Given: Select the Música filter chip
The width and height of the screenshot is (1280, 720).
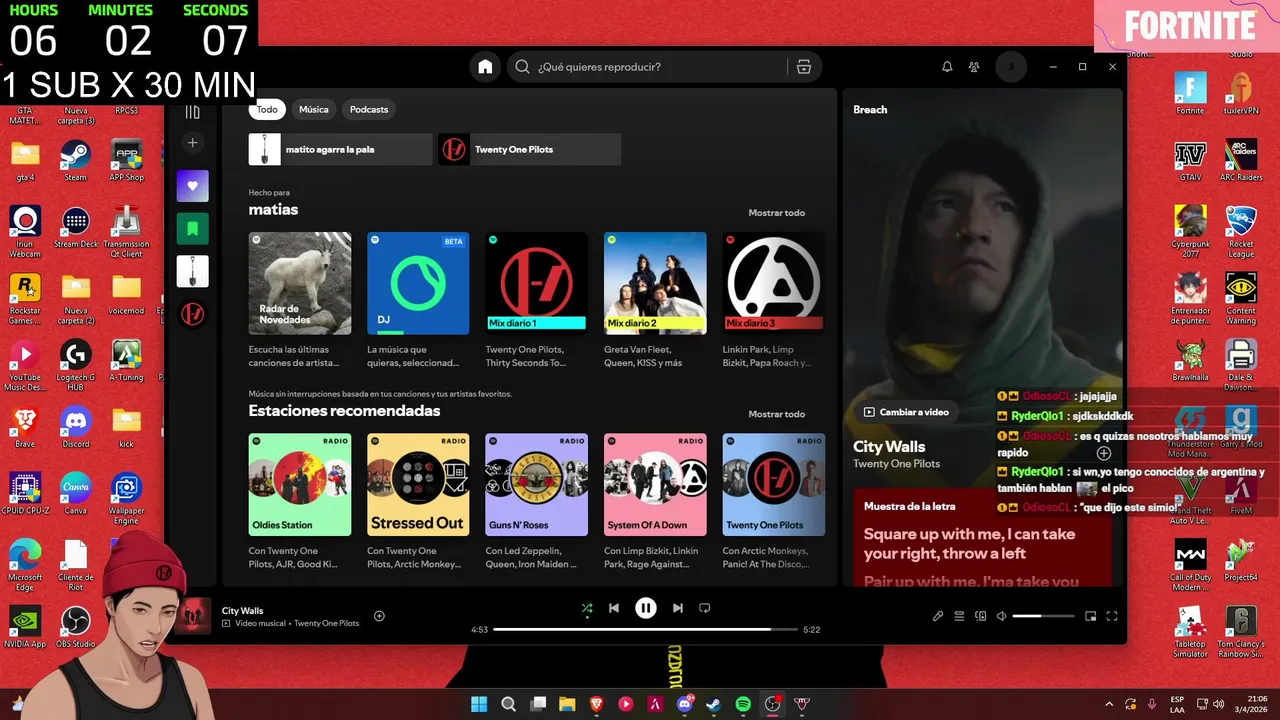Looking at the screenshot, I should pos(314,109).
